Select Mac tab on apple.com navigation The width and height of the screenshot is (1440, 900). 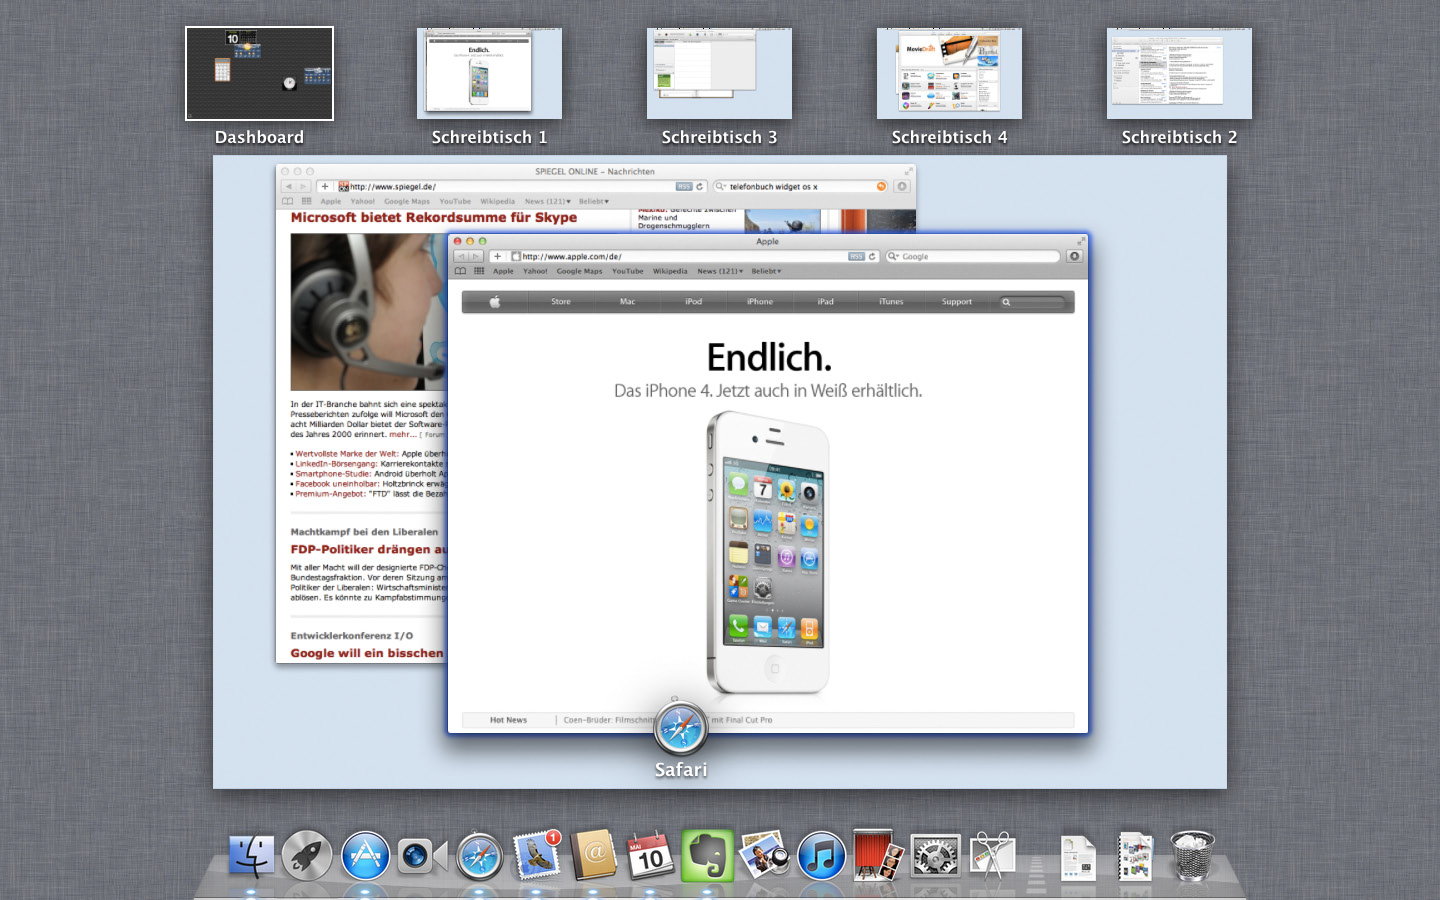coord(627,302)
